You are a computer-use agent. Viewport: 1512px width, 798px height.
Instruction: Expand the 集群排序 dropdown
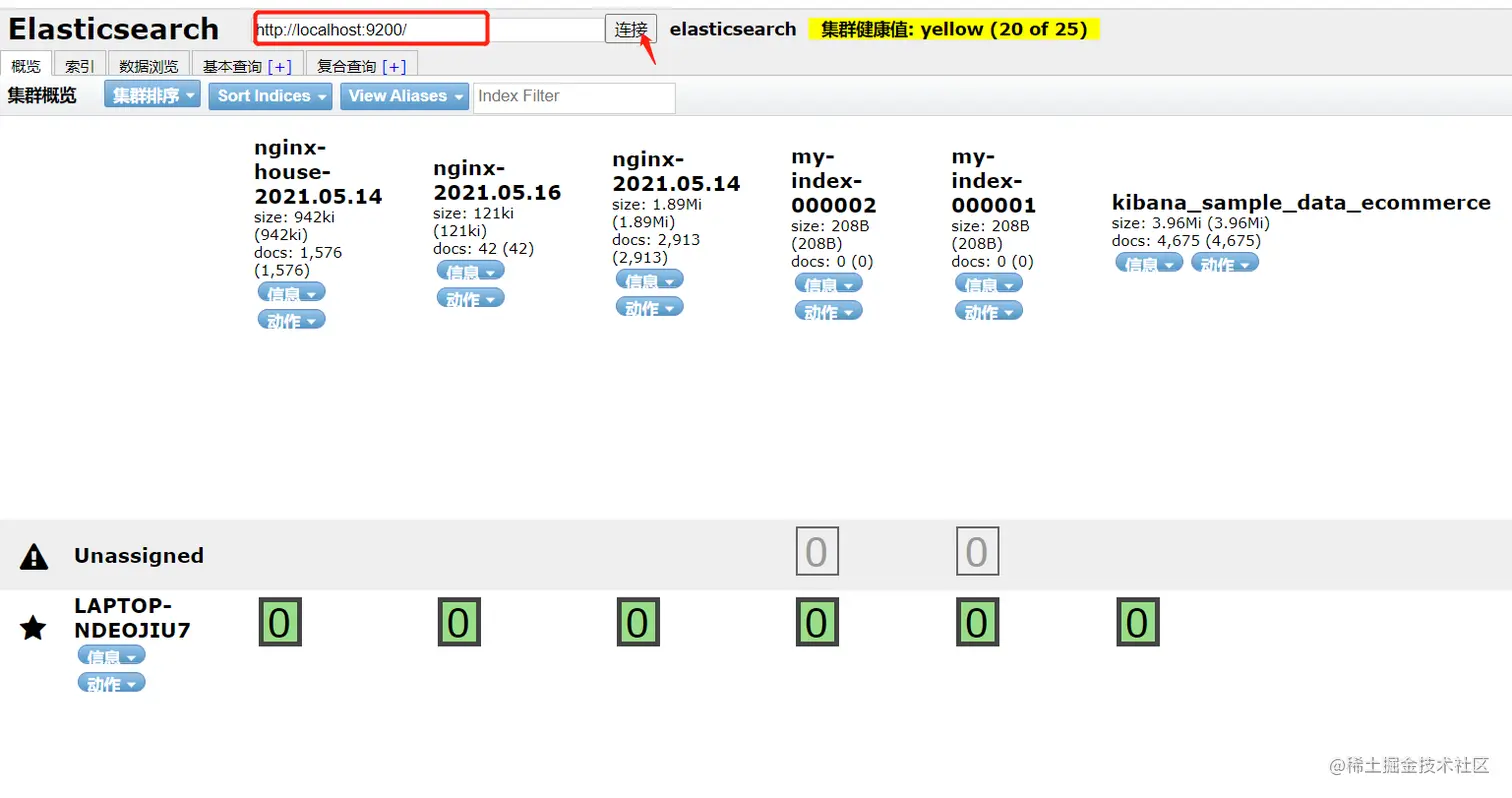152,96
